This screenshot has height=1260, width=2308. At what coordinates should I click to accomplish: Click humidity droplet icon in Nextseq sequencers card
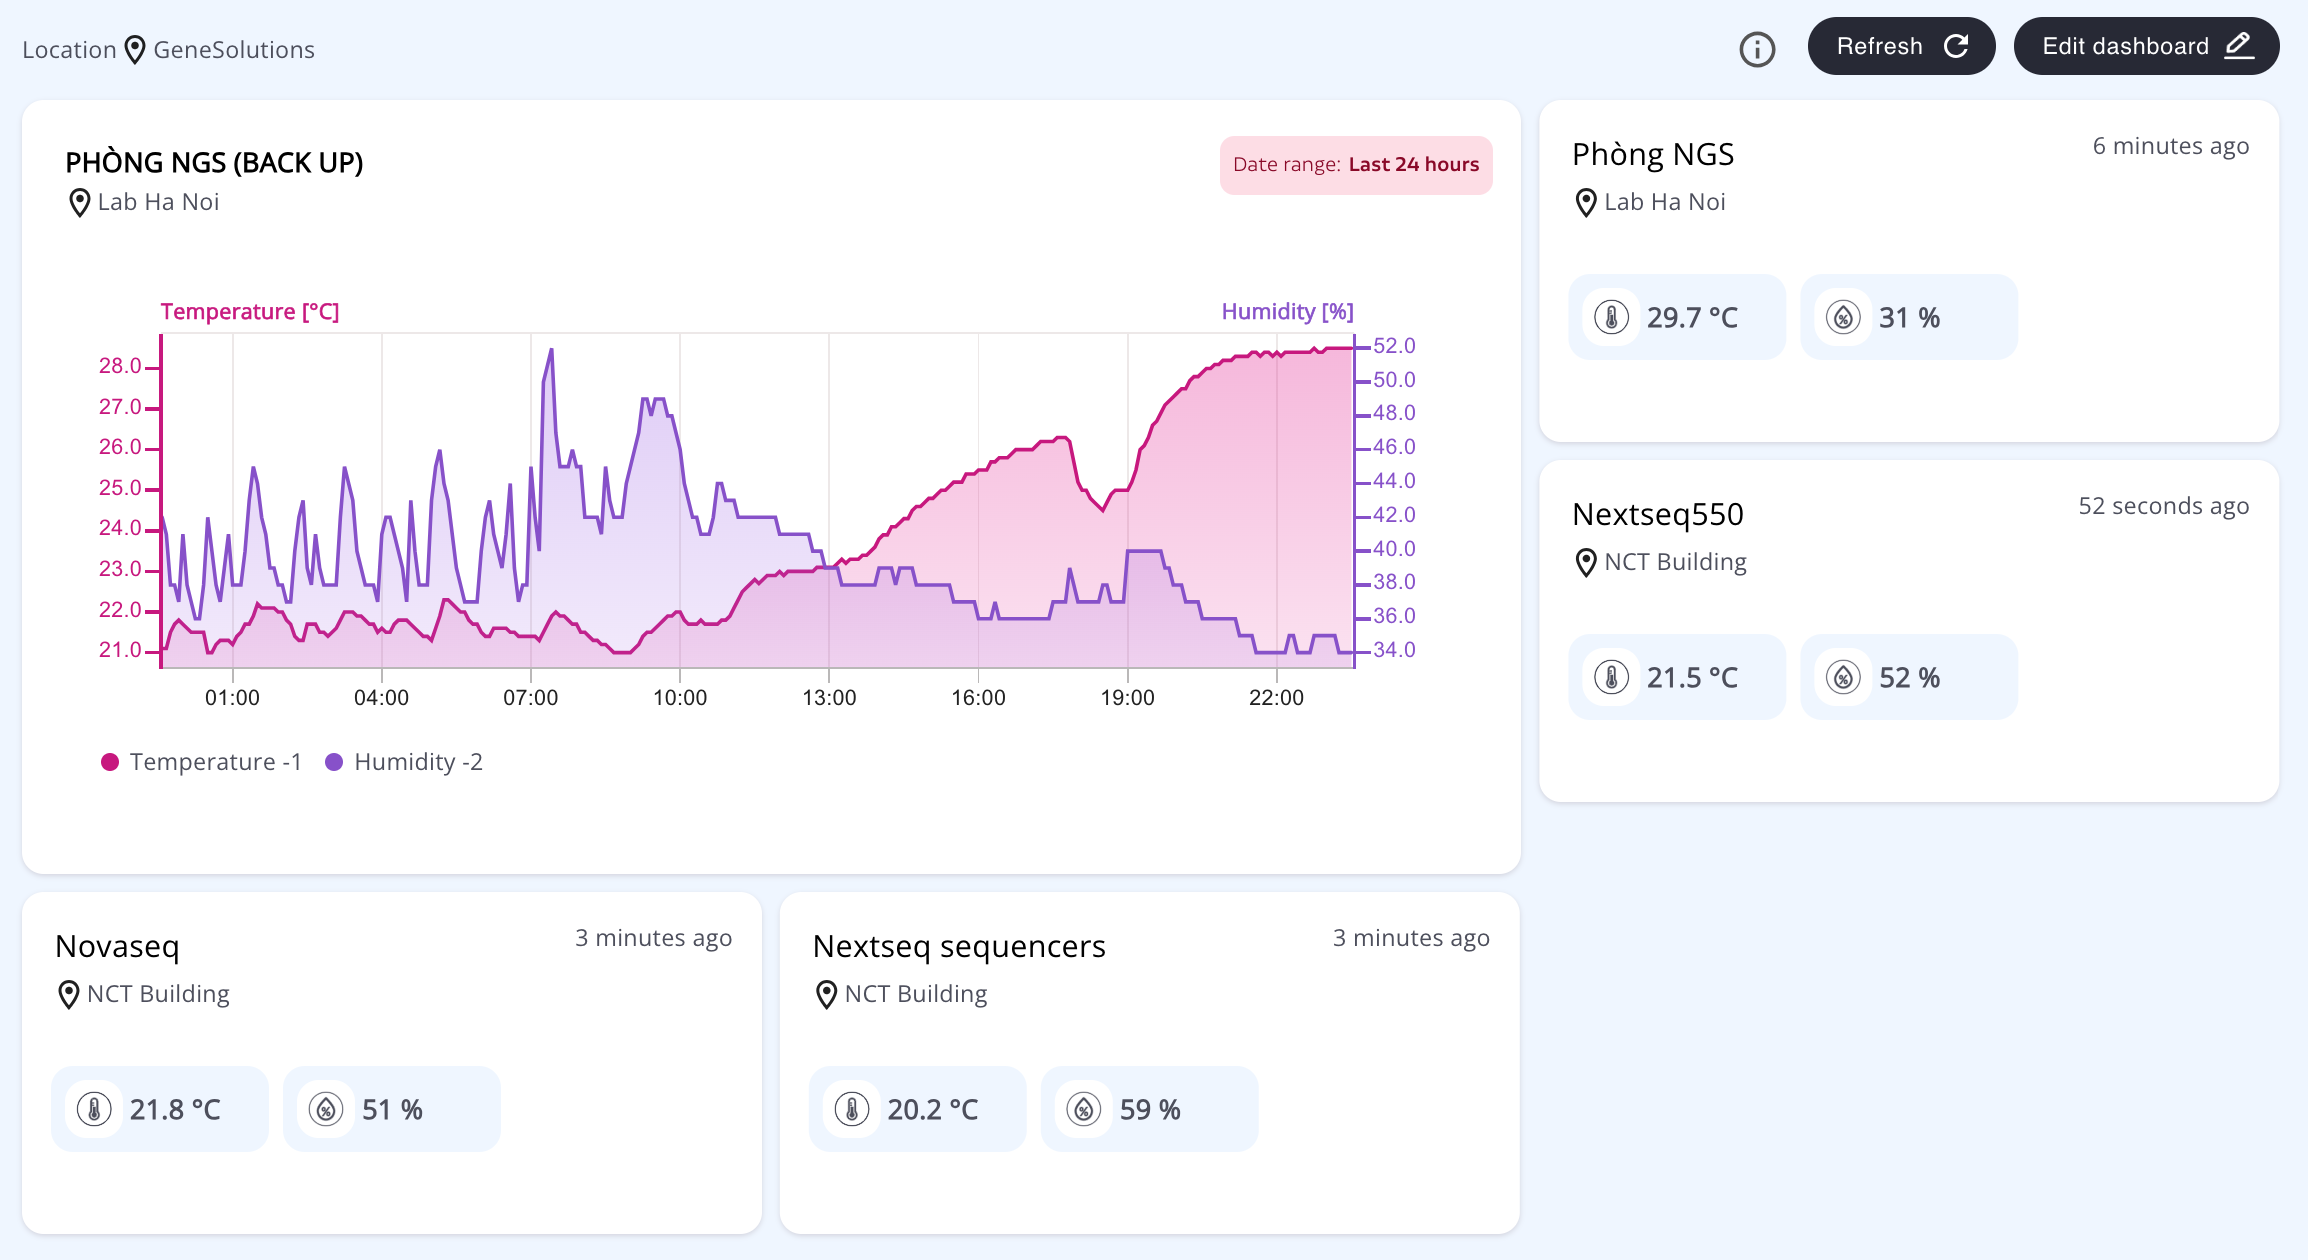[x=1084, y=1110]
